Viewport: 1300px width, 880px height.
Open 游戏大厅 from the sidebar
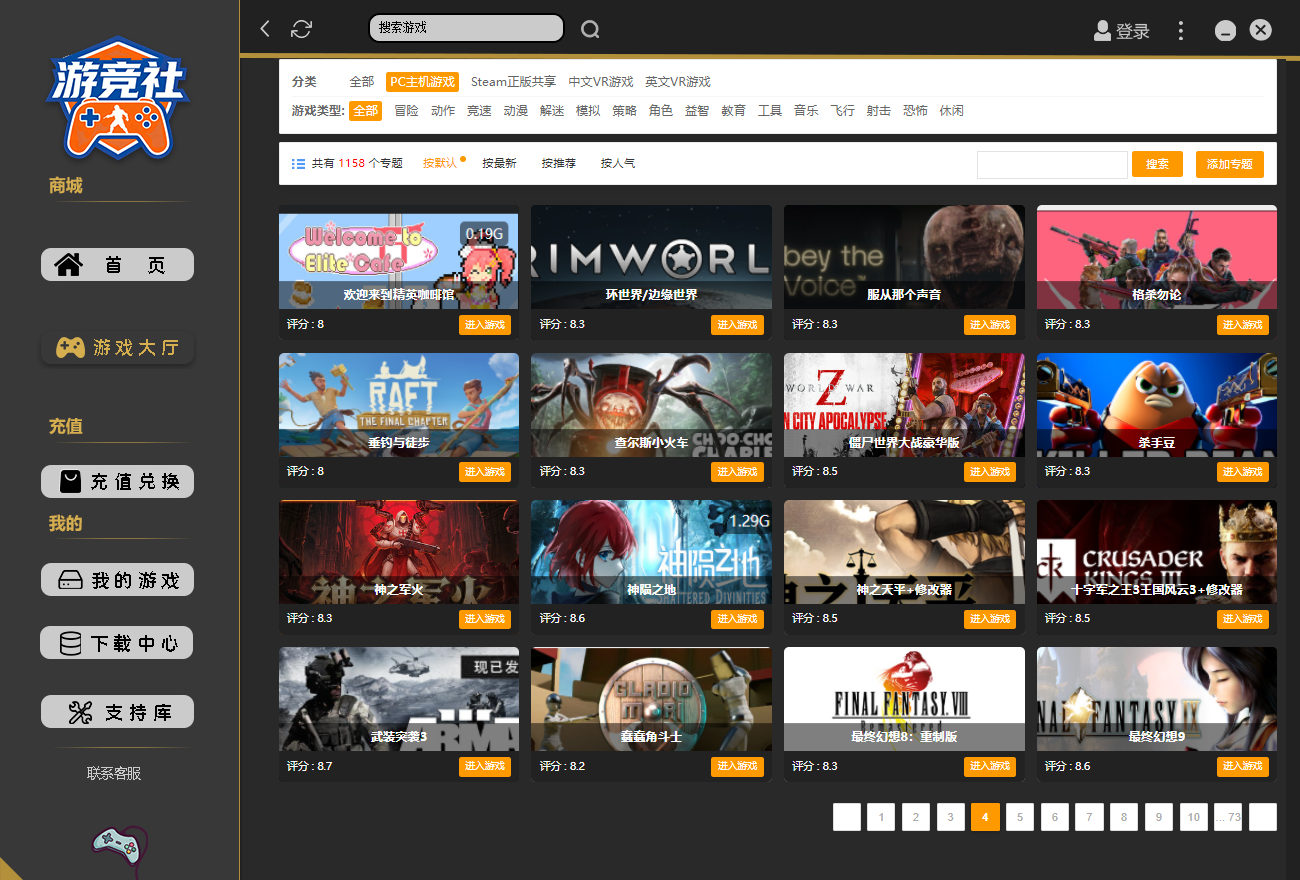pos(117,348)
